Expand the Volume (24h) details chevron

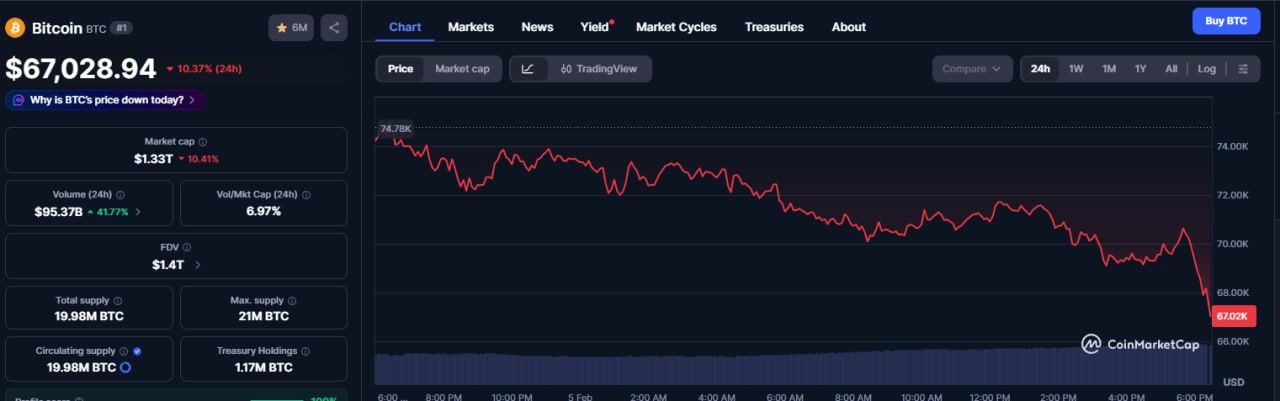pyautogui.click(x=138, y=211)
